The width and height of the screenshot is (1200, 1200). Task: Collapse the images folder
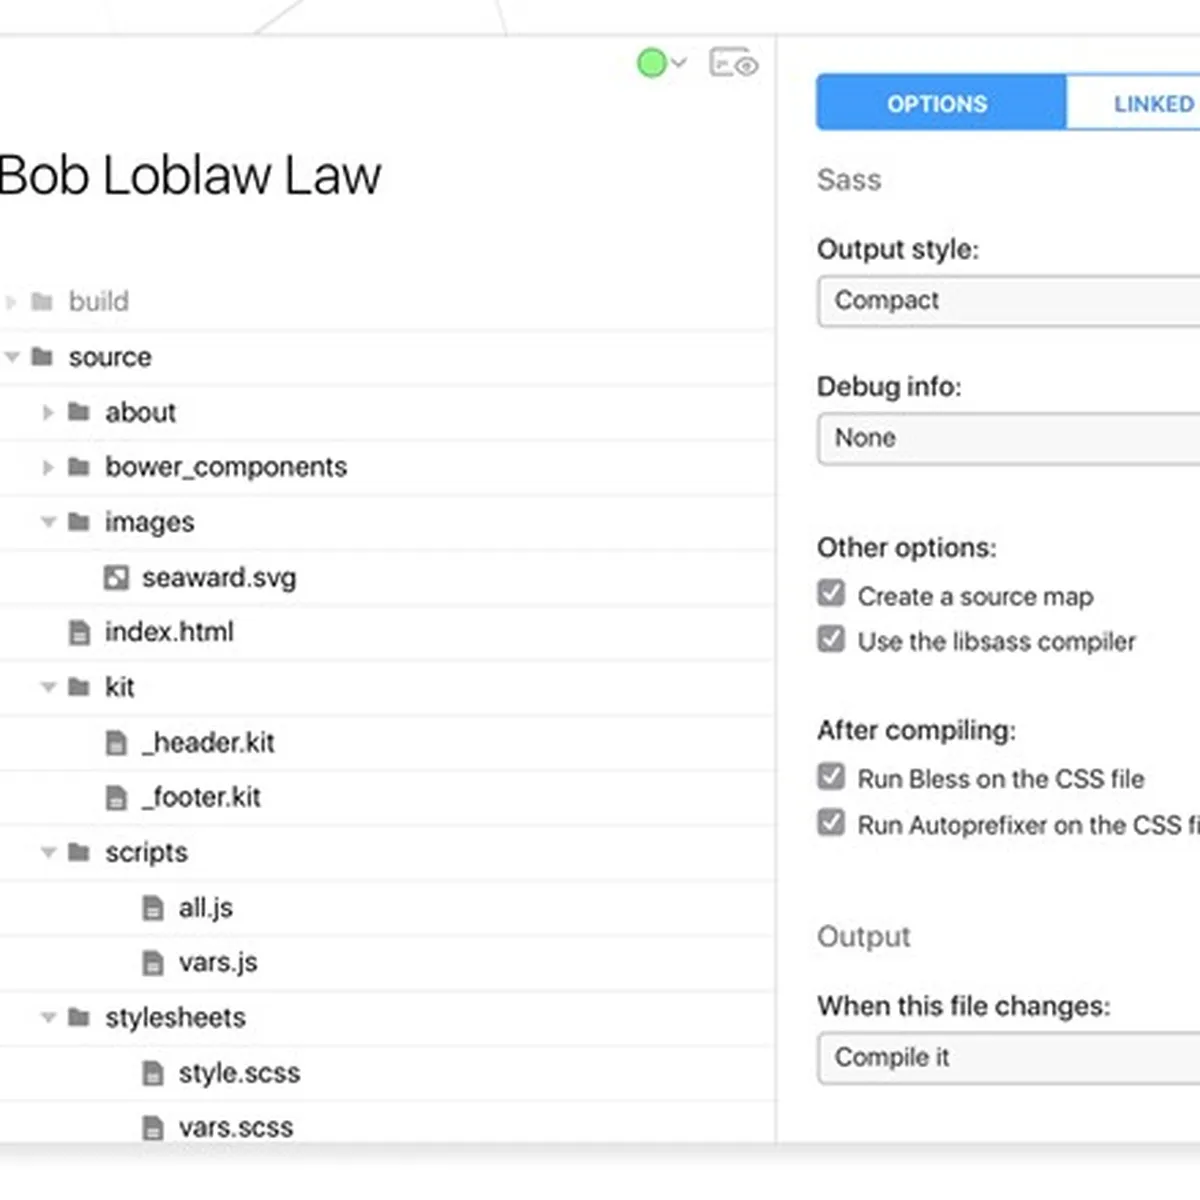tap(48, 521)
